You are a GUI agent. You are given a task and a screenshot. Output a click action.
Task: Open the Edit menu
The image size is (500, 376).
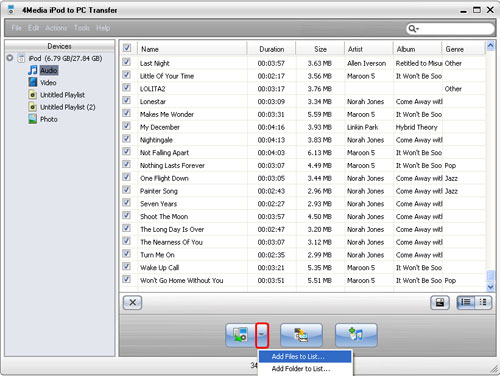coord(33,28)
